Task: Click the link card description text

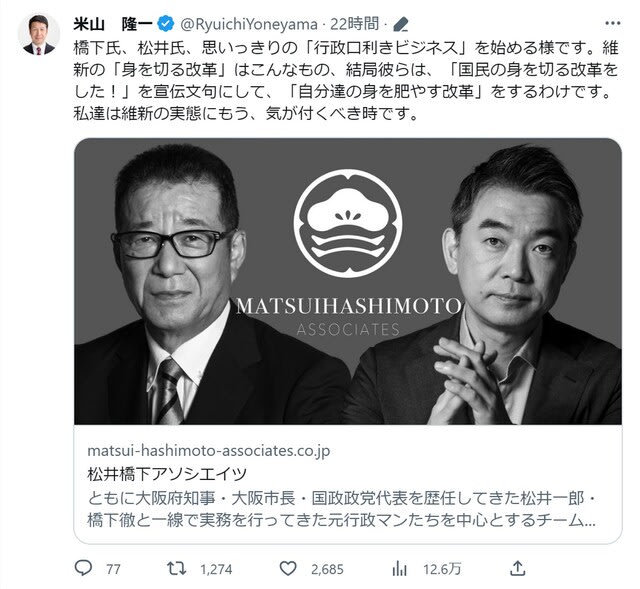Action: 342,509
